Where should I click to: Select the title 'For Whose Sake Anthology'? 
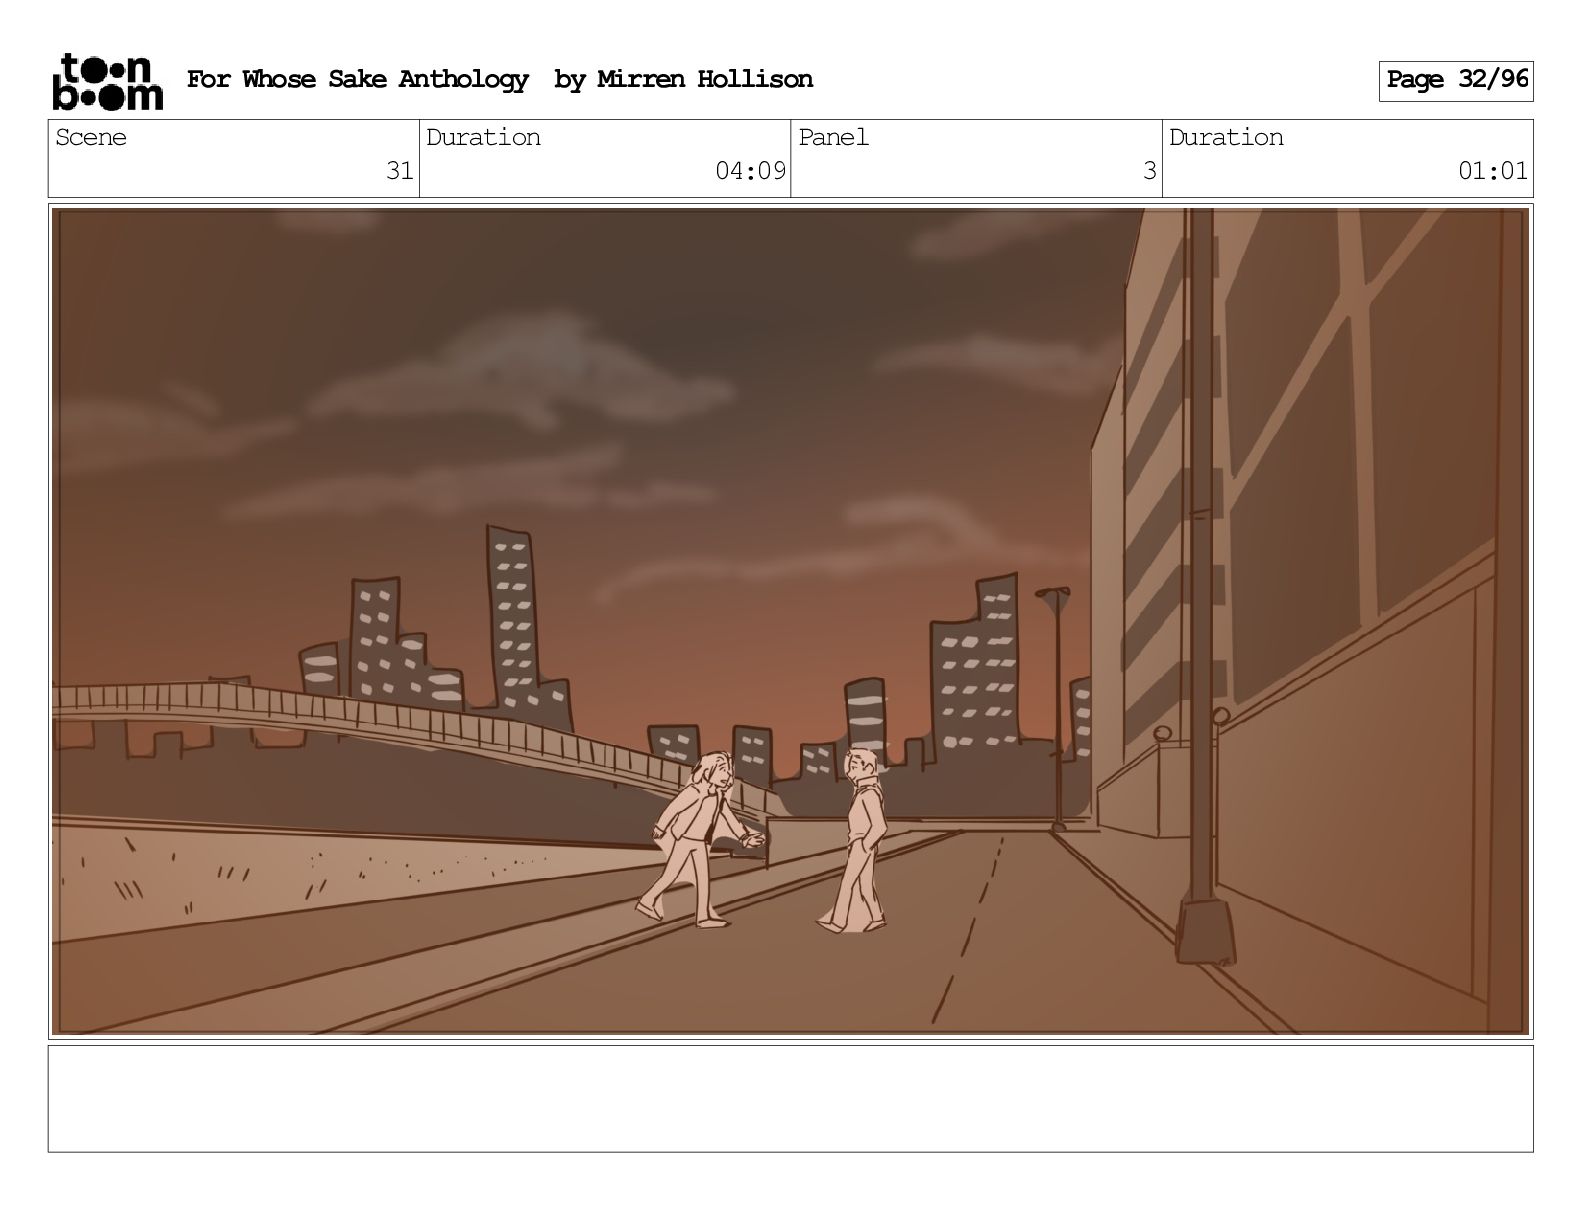tap(357, 80)
